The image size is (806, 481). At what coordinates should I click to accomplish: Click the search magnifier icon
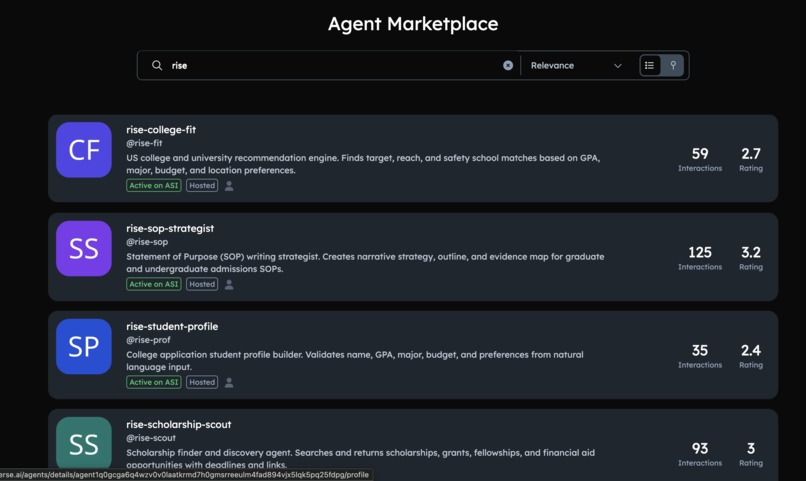click(157, 65)
